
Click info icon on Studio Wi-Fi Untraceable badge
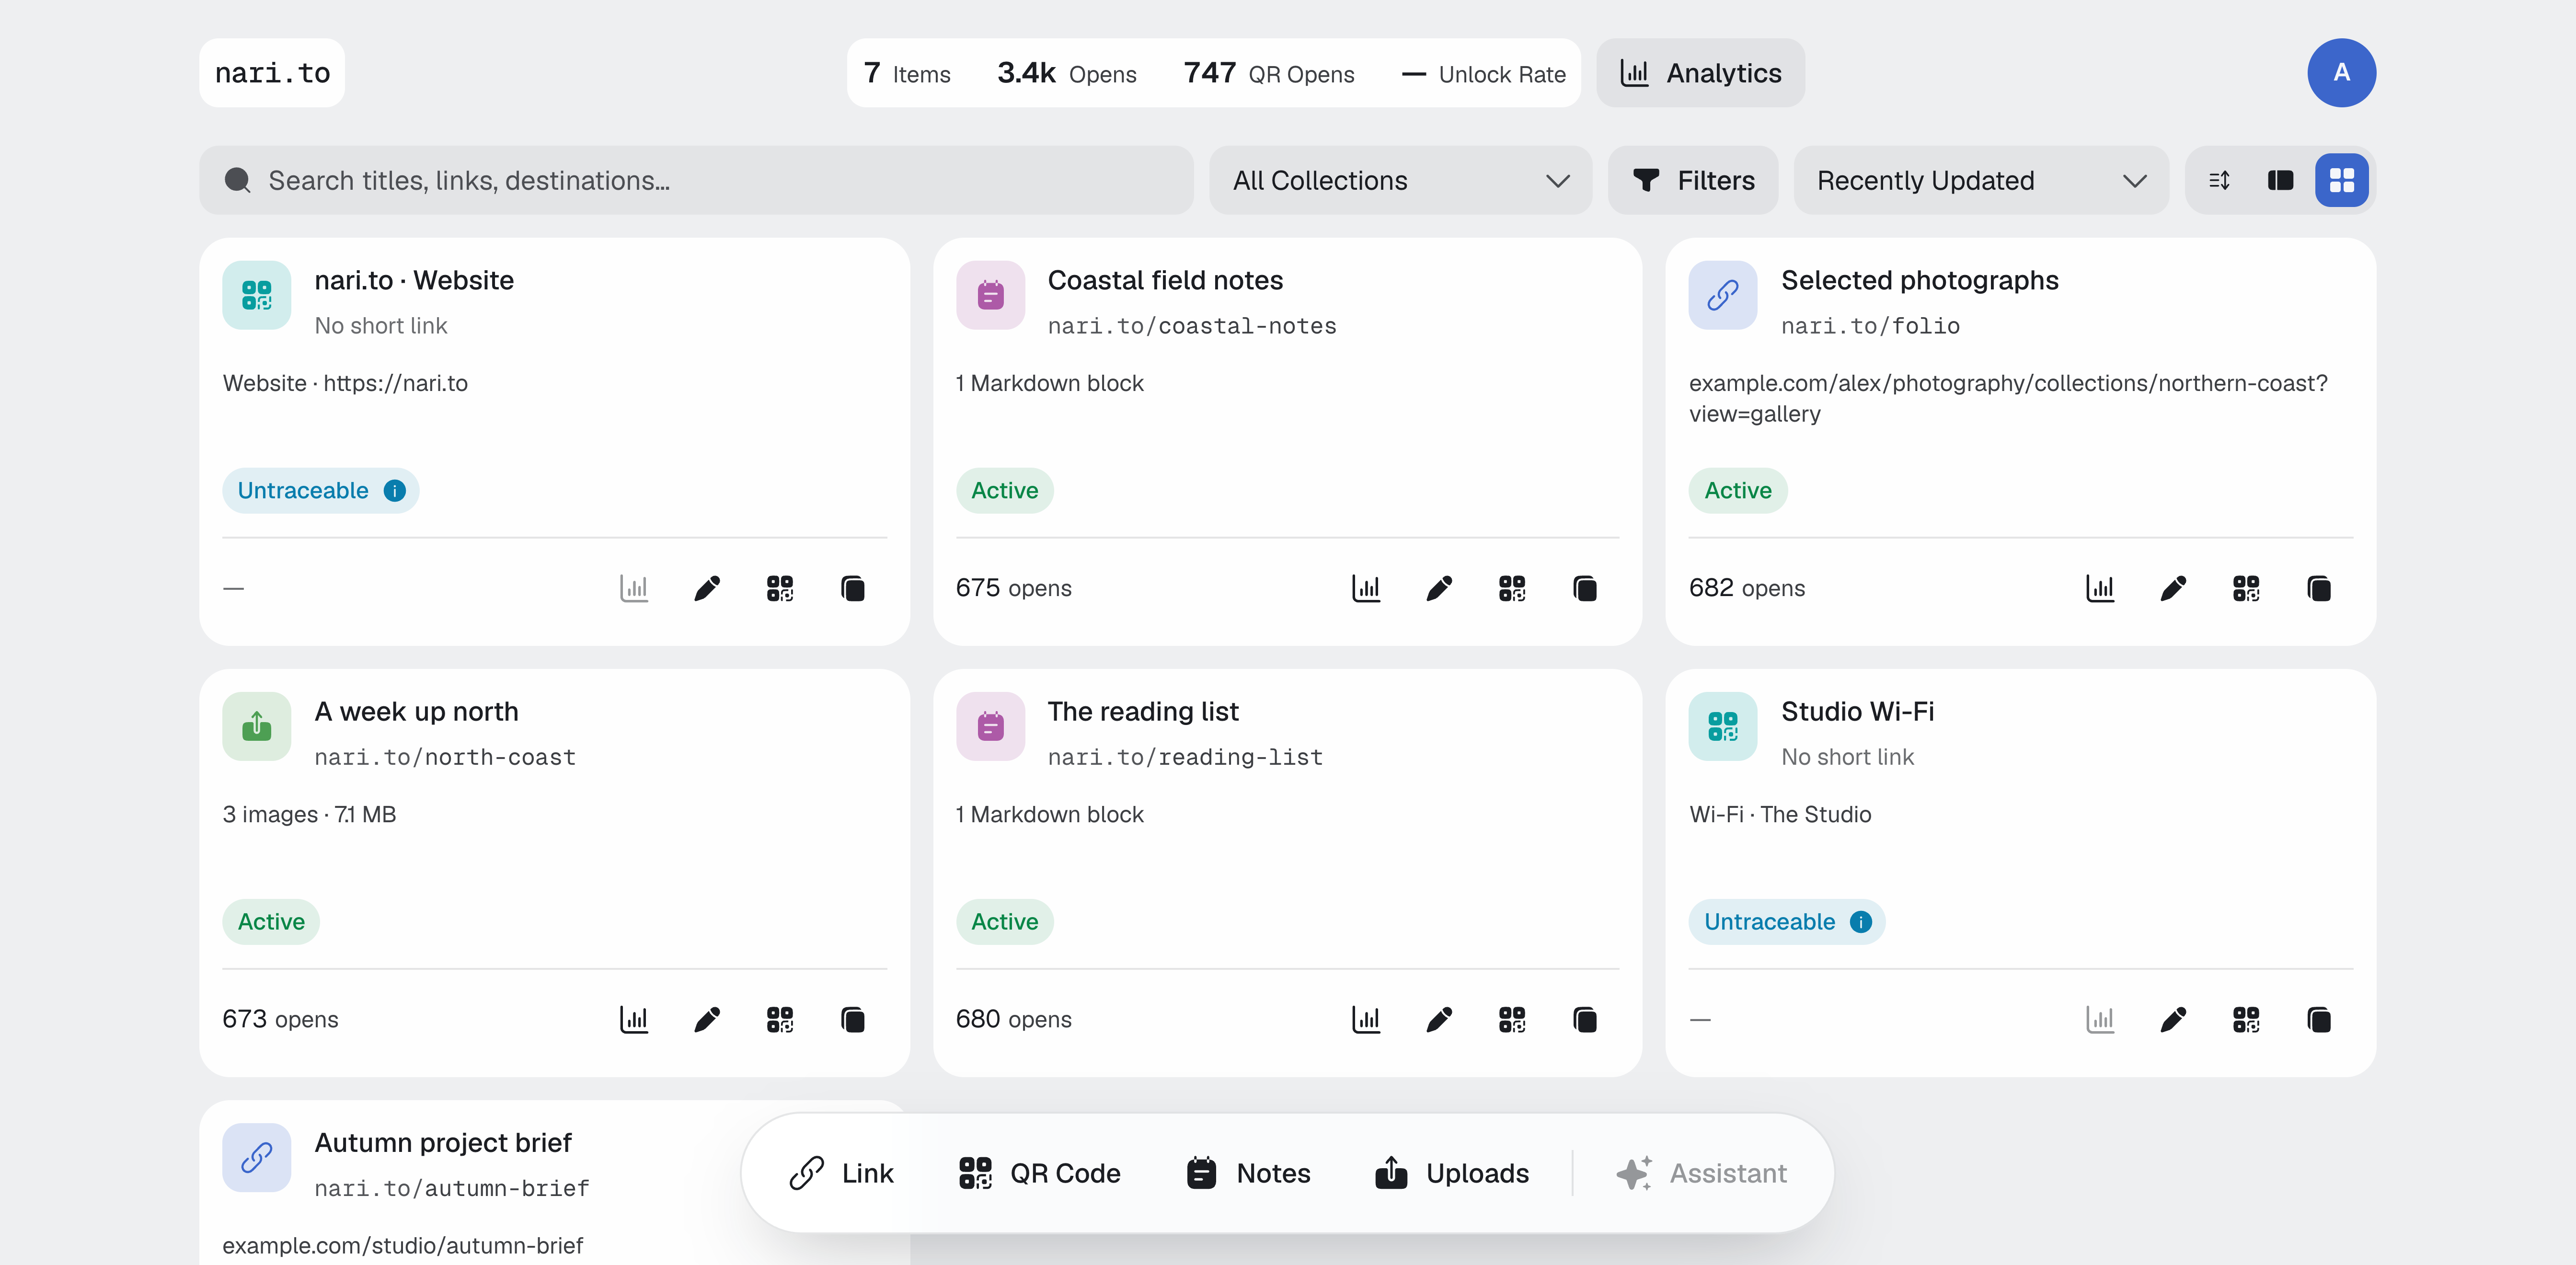(x=1861, y=922)
